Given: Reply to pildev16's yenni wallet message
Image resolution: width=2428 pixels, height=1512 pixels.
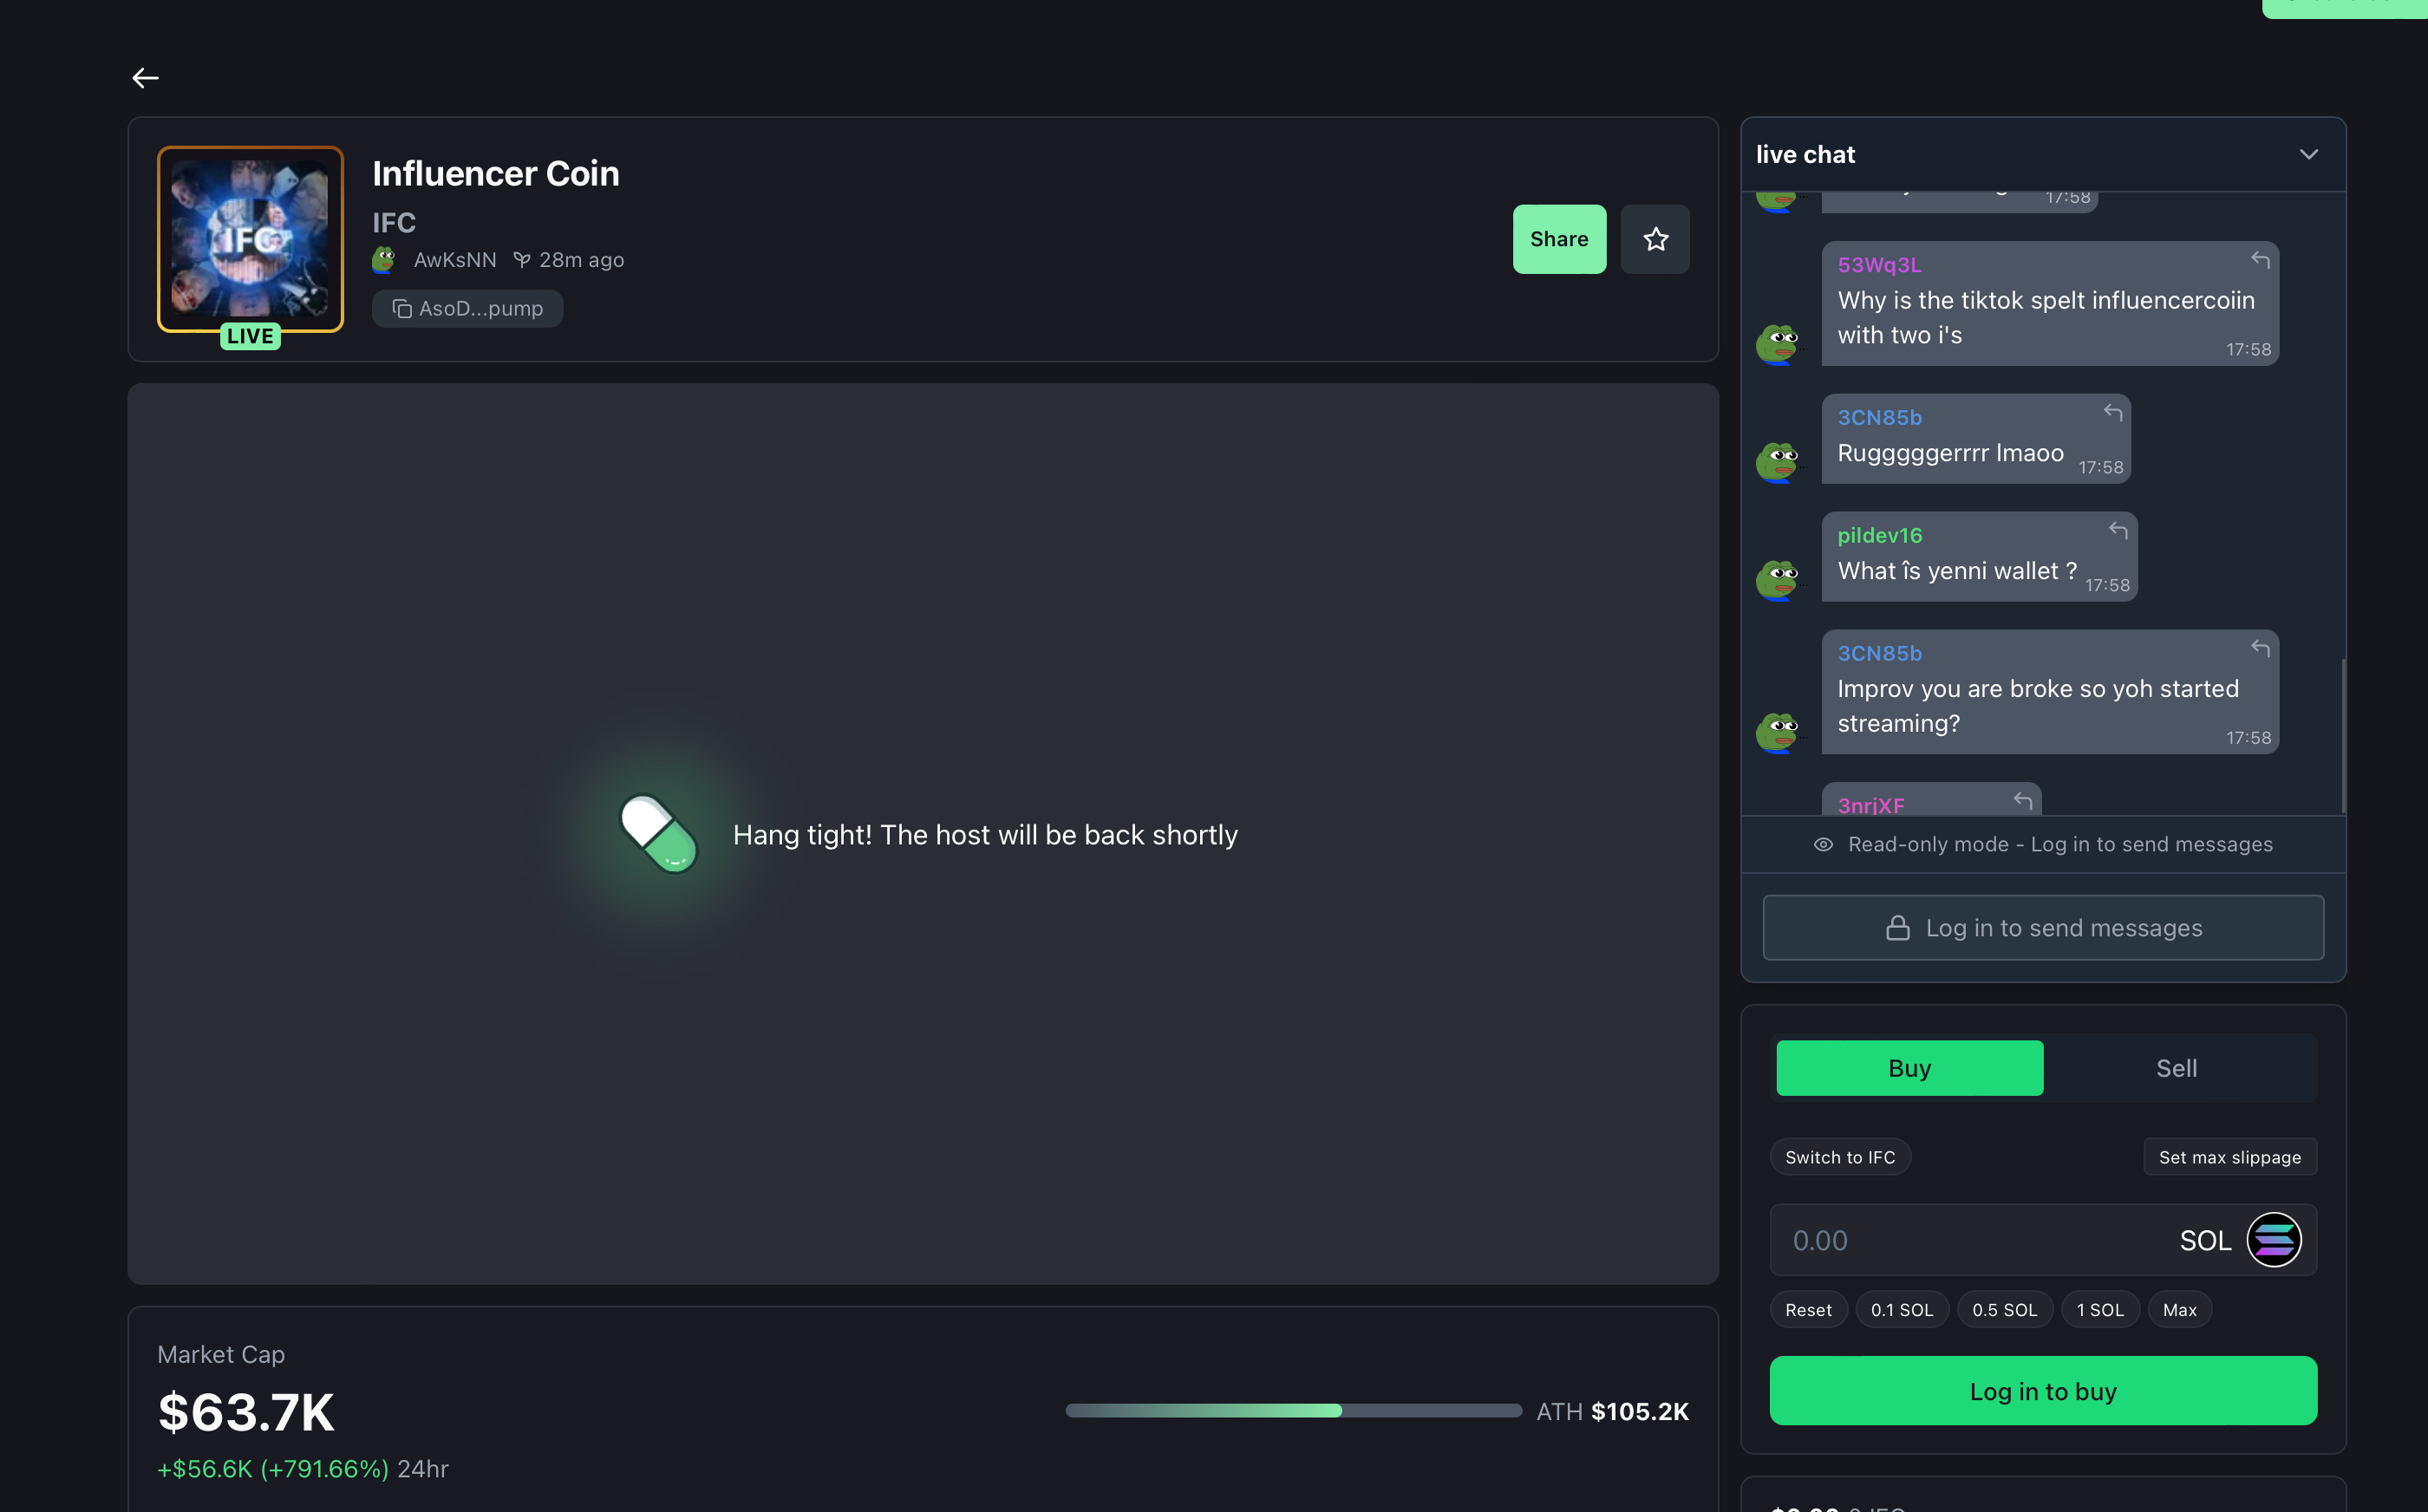Looking at the screenshot, I should 2118,530.
